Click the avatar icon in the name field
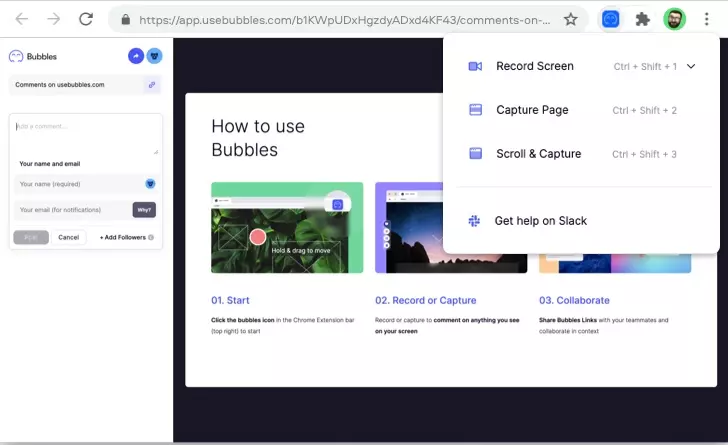Screen dimensions: 728x445 tap(150, 184)
